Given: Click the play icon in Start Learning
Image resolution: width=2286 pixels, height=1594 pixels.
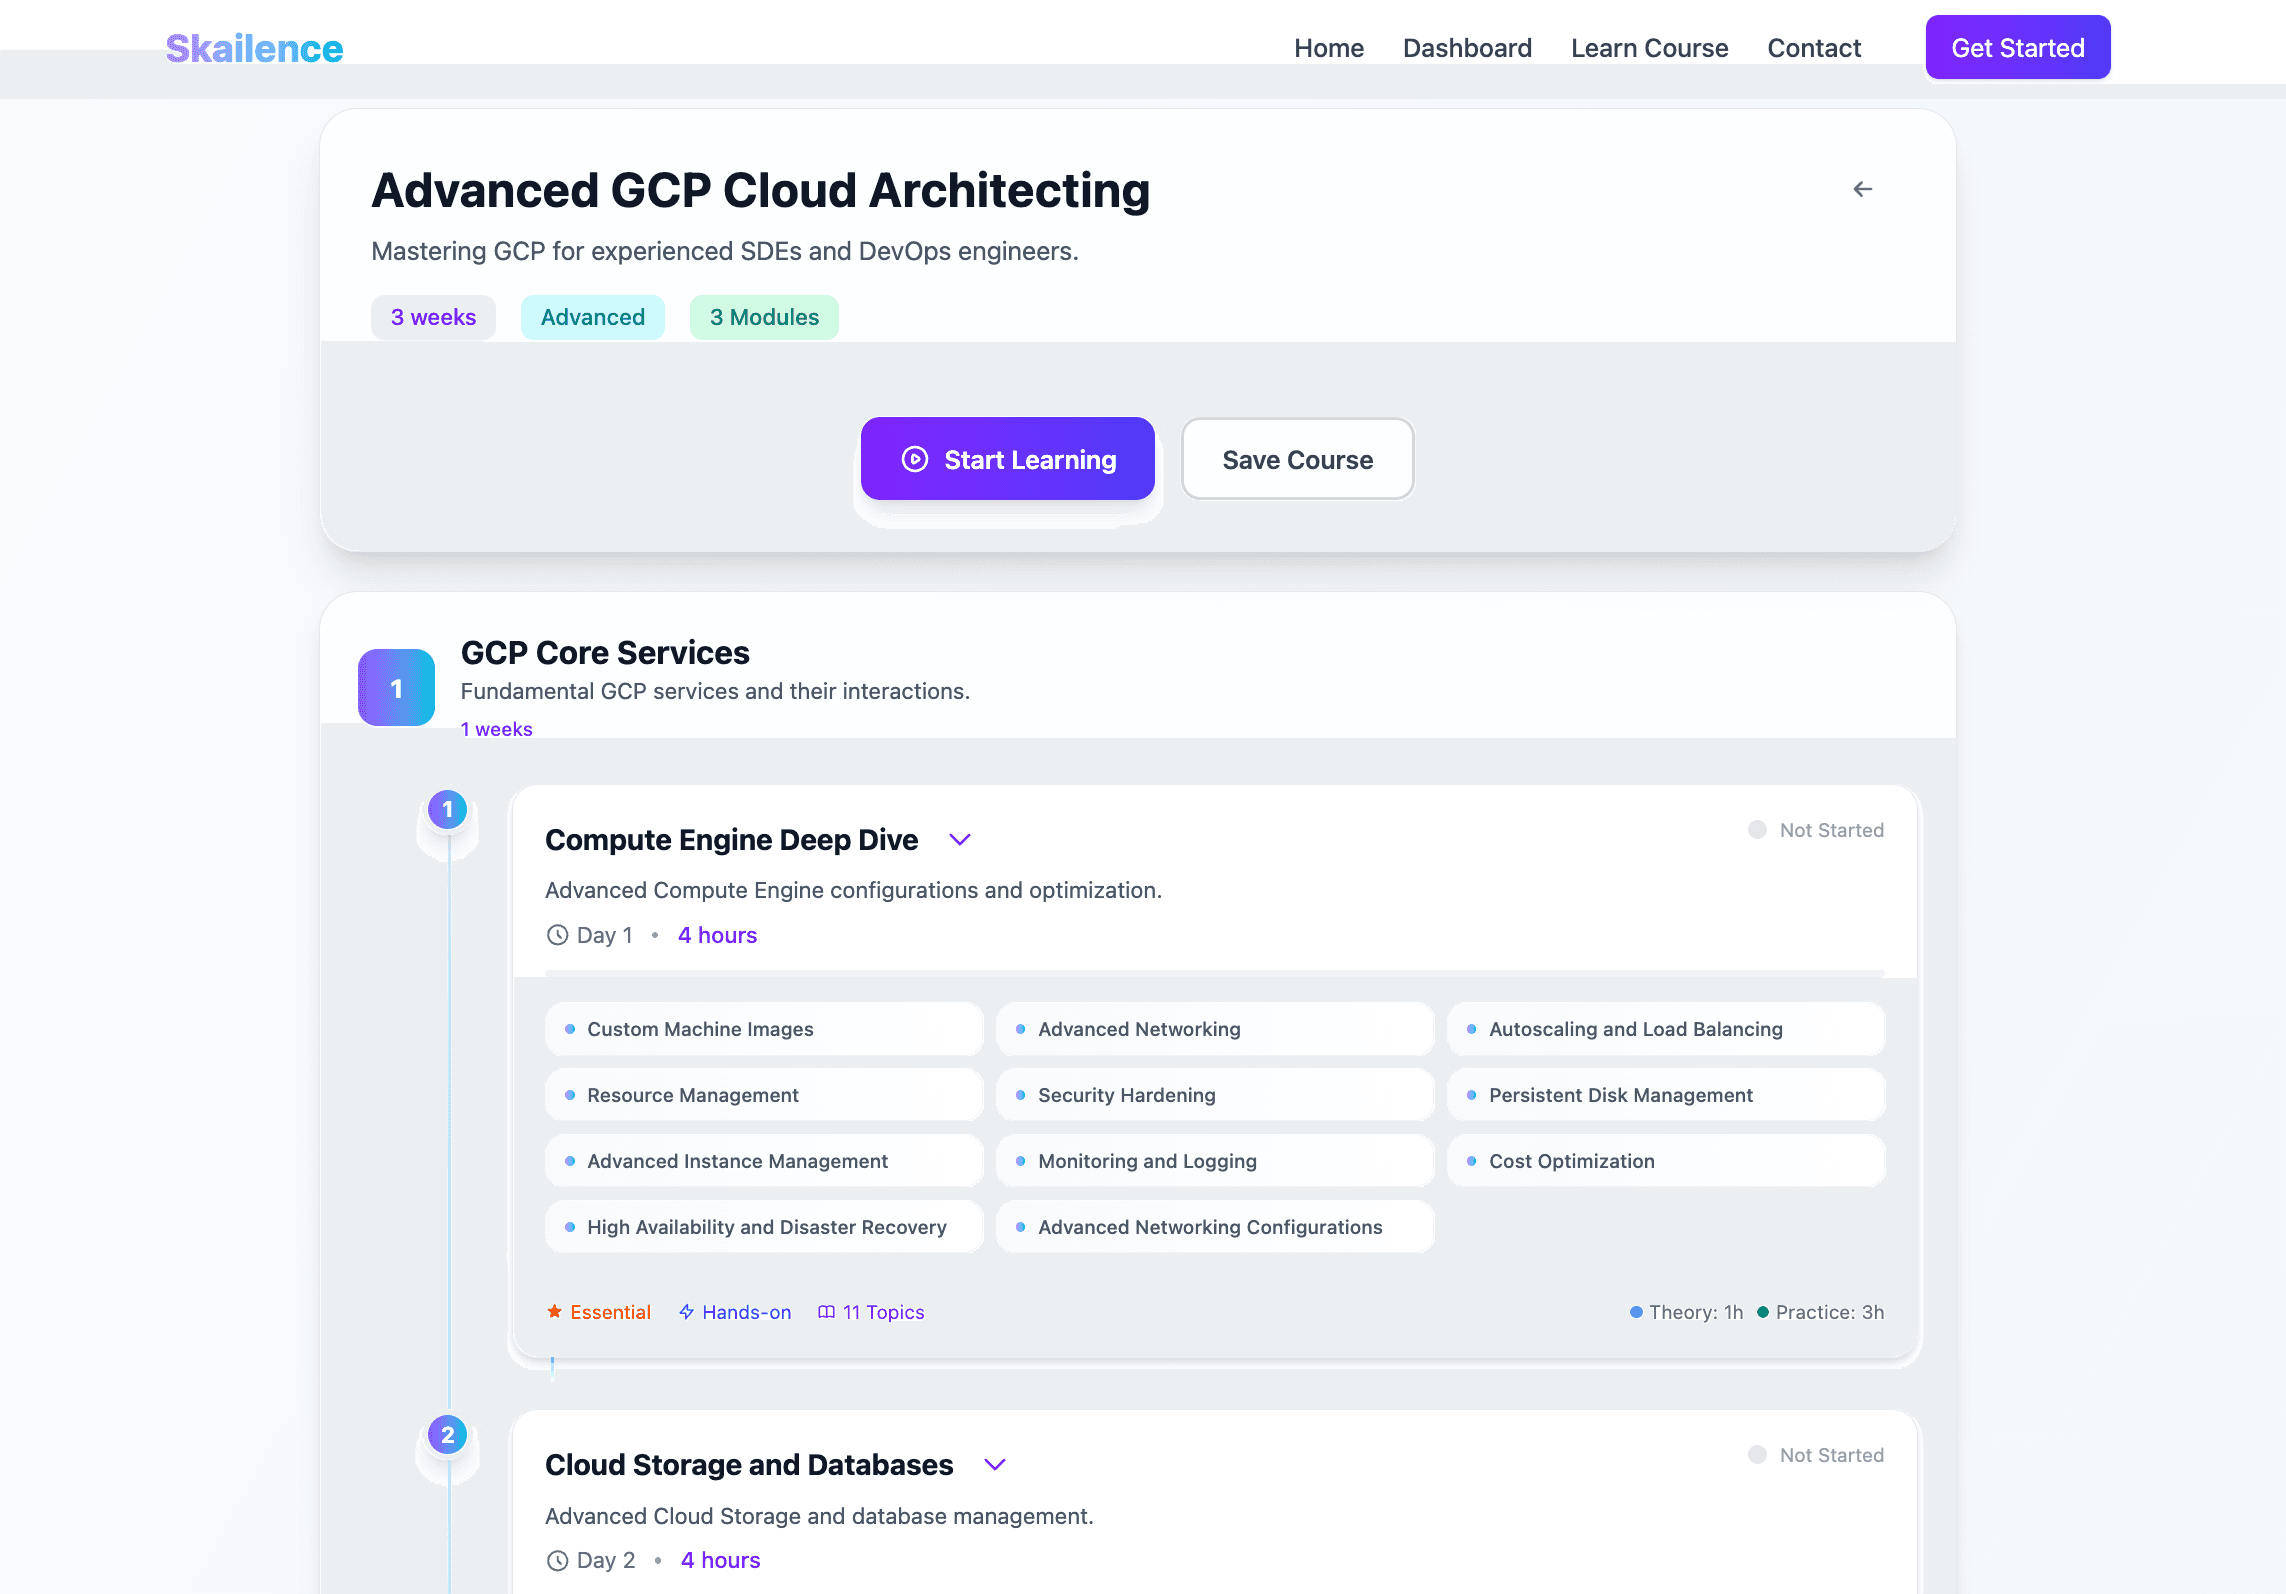Looking at the screenshot, I should pyautogui.click(x=914, y=459).
